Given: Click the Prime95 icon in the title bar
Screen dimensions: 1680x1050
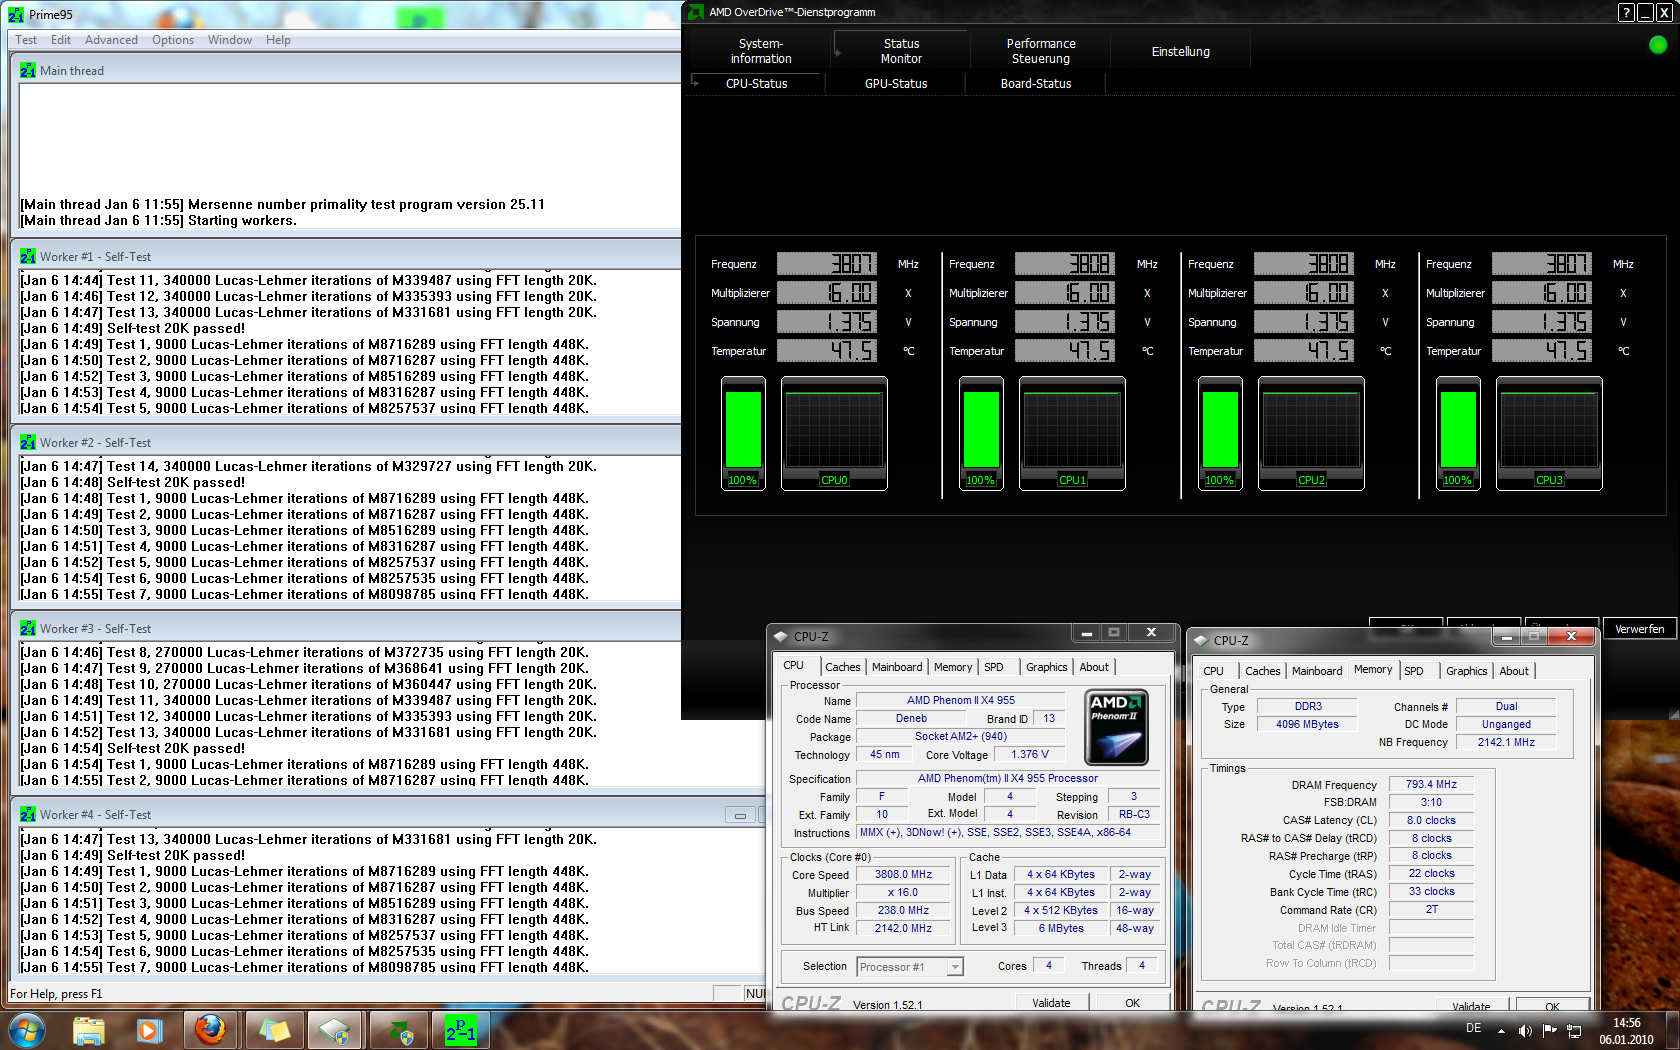Looking at the screenshot, I should (x=16, y=14).
